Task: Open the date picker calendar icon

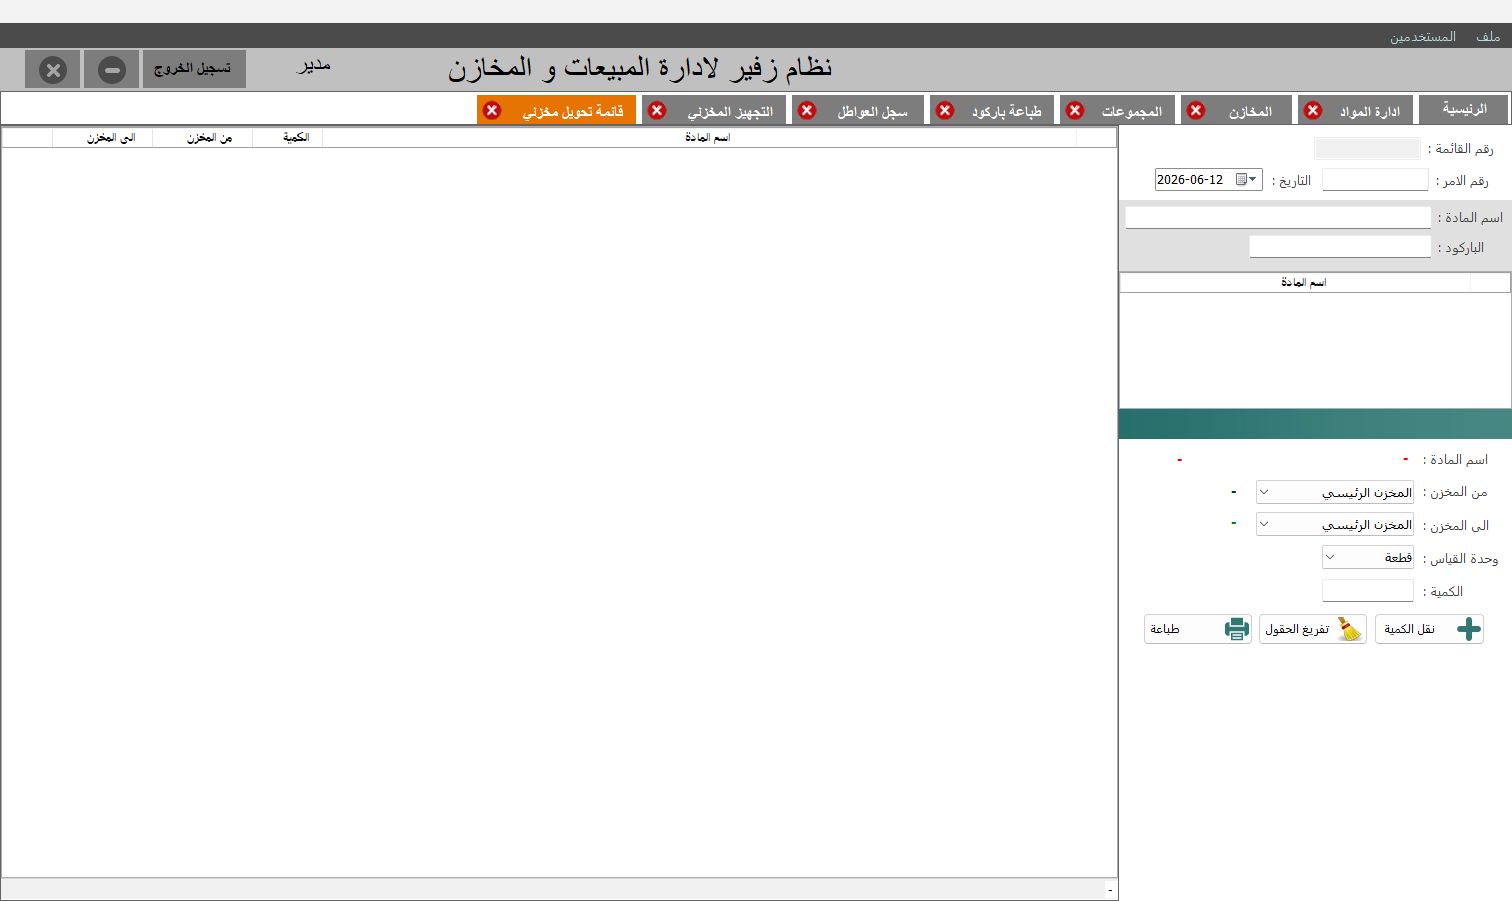Action: (x=1241, y=180)
